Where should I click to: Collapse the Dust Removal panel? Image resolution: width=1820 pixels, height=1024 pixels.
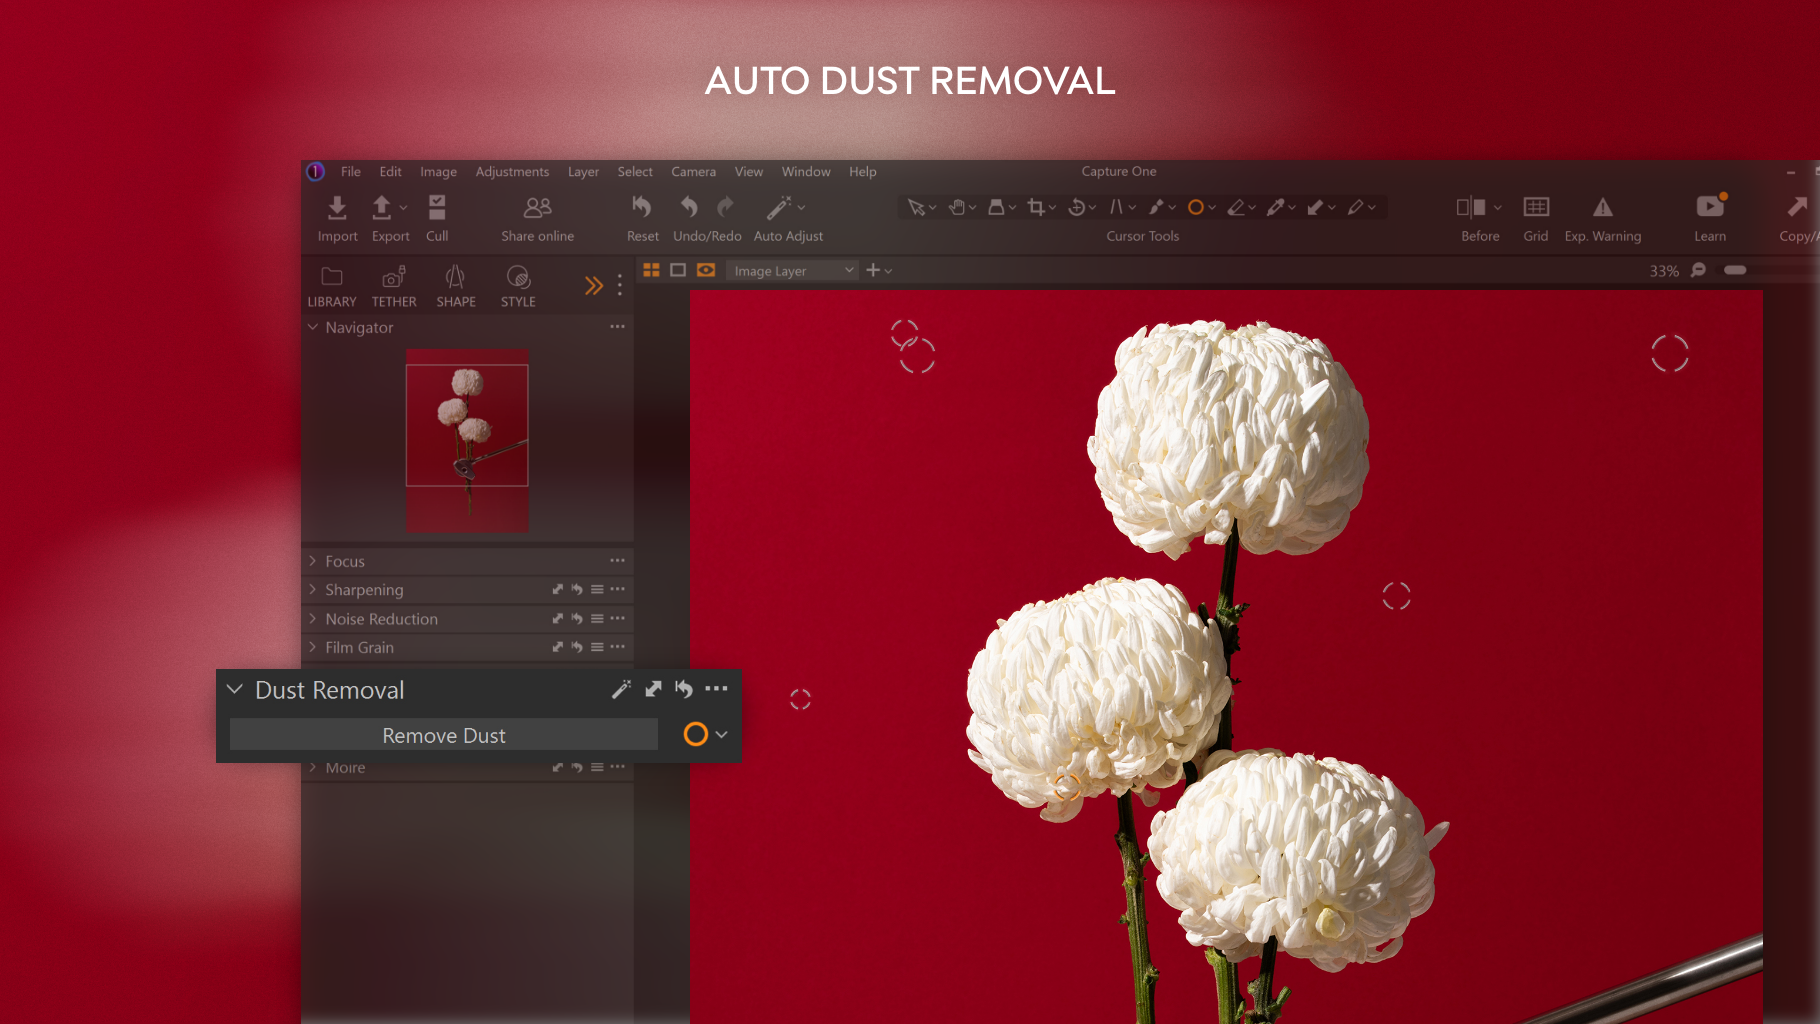coord(235,689)
